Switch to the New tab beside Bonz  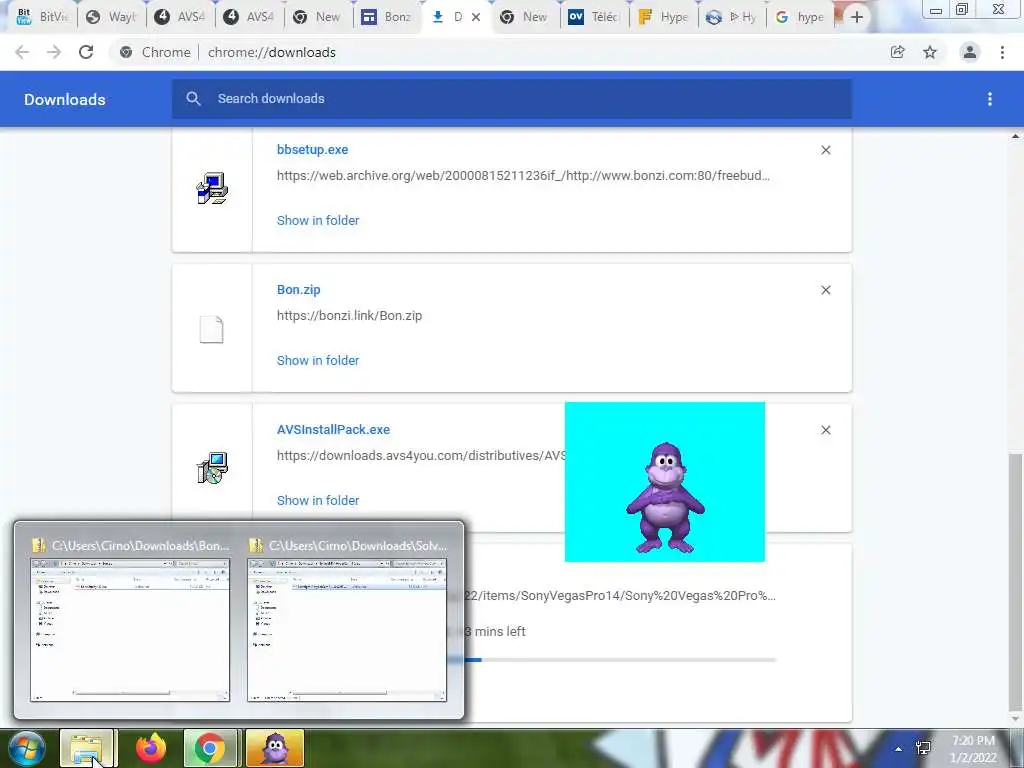coord(317,17)
